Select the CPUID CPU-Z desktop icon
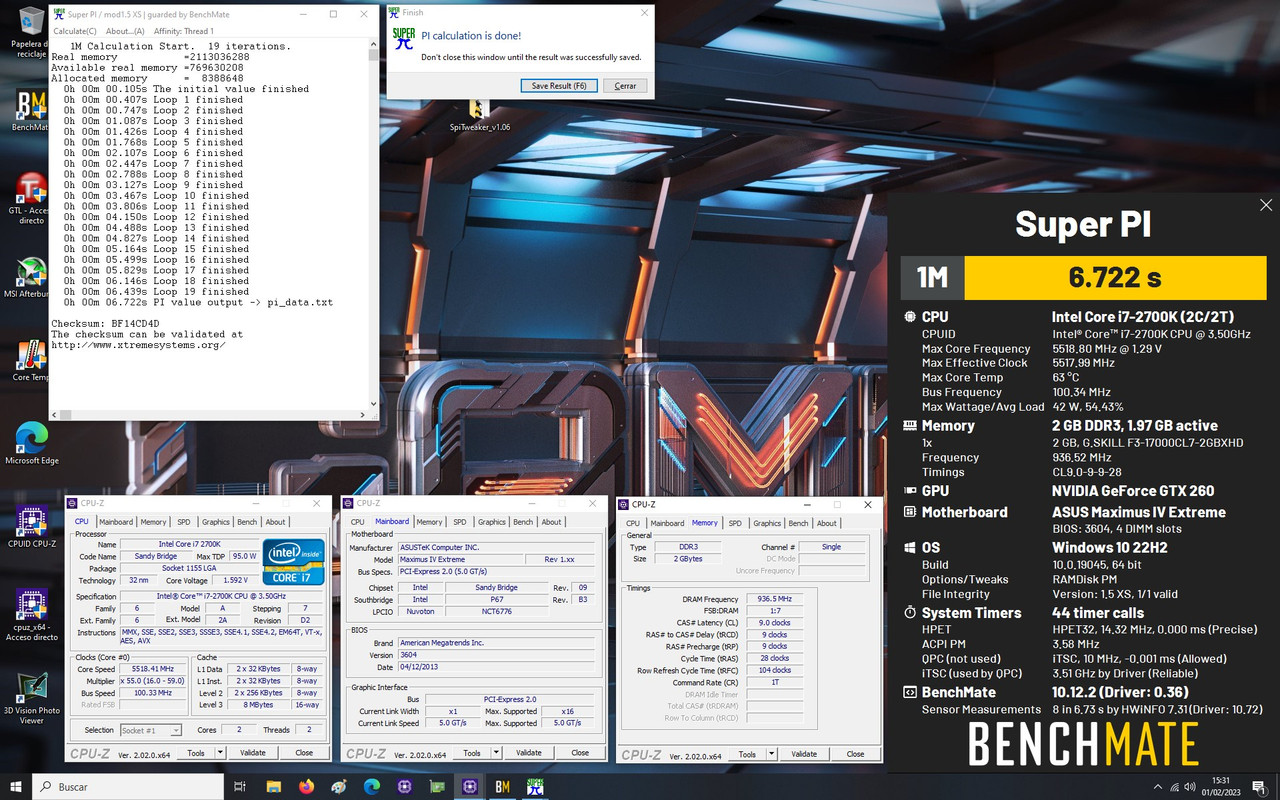The width and height of the screenshot is (1280, 800). pos(32,527)
